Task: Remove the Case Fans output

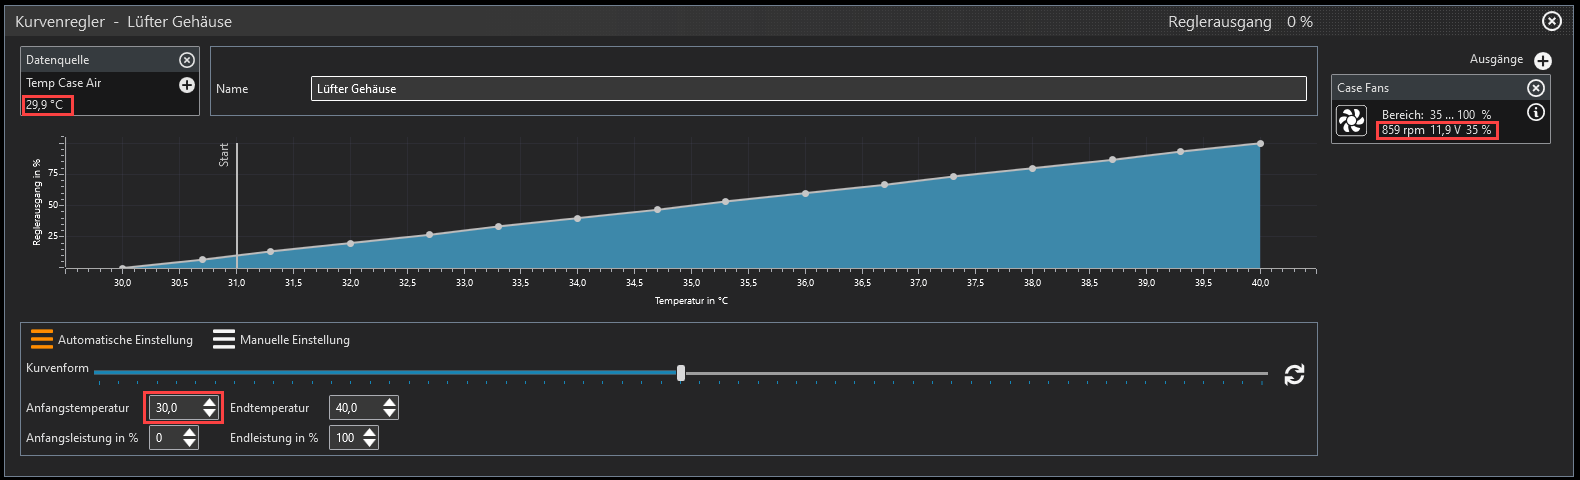Action: coord(1535,88)
